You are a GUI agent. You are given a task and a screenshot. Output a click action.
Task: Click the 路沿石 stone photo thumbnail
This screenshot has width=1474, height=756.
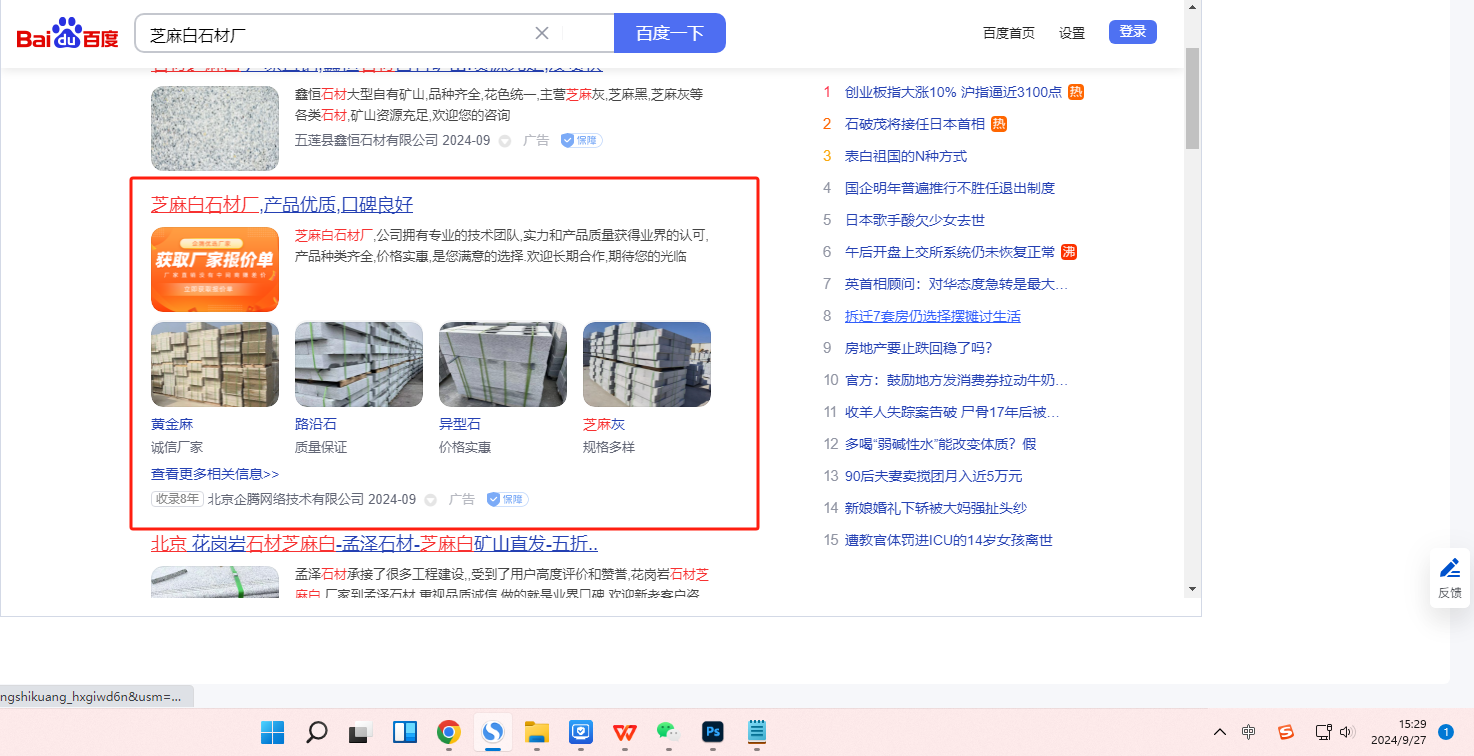(359, 364)
